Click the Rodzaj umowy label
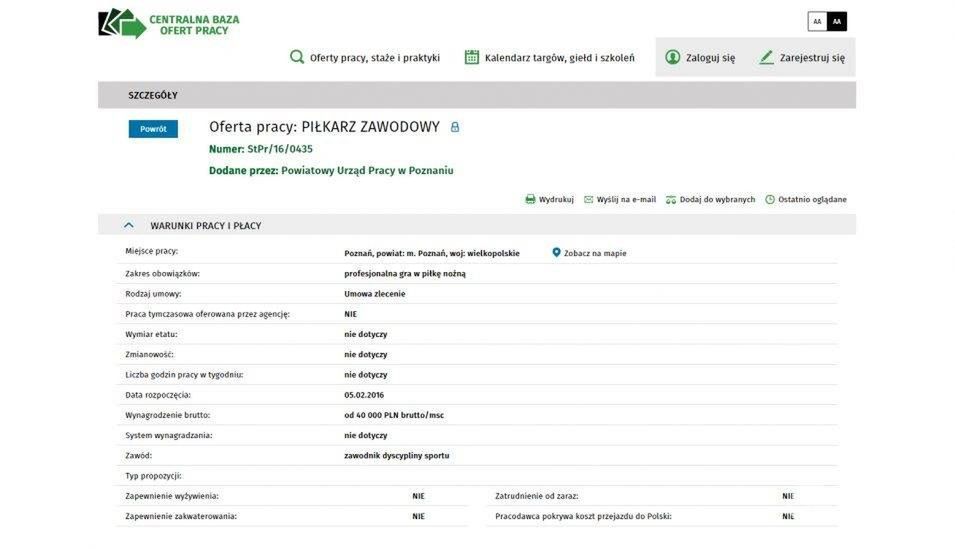The width and height of the screenshot is (955, 549). pos(153,294)
